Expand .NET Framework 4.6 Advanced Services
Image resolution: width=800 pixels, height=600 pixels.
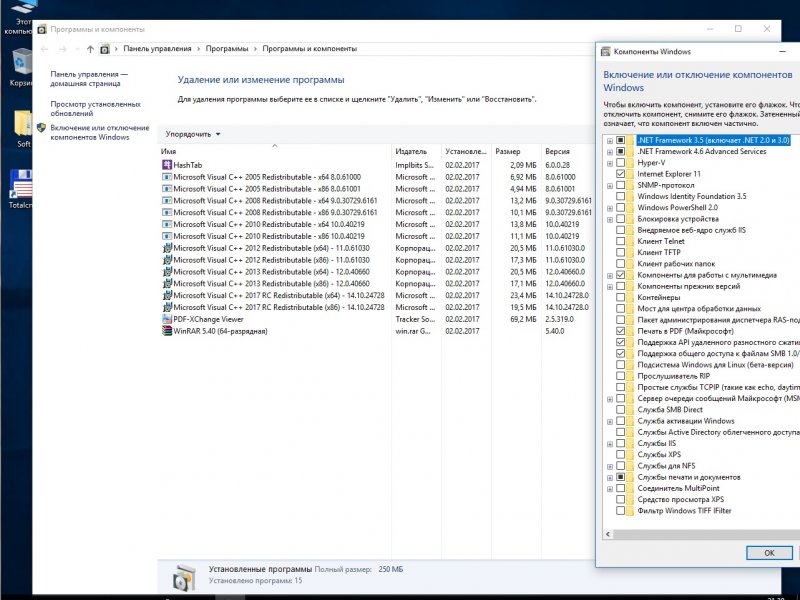pyautogui.click(x=610, y=152)
